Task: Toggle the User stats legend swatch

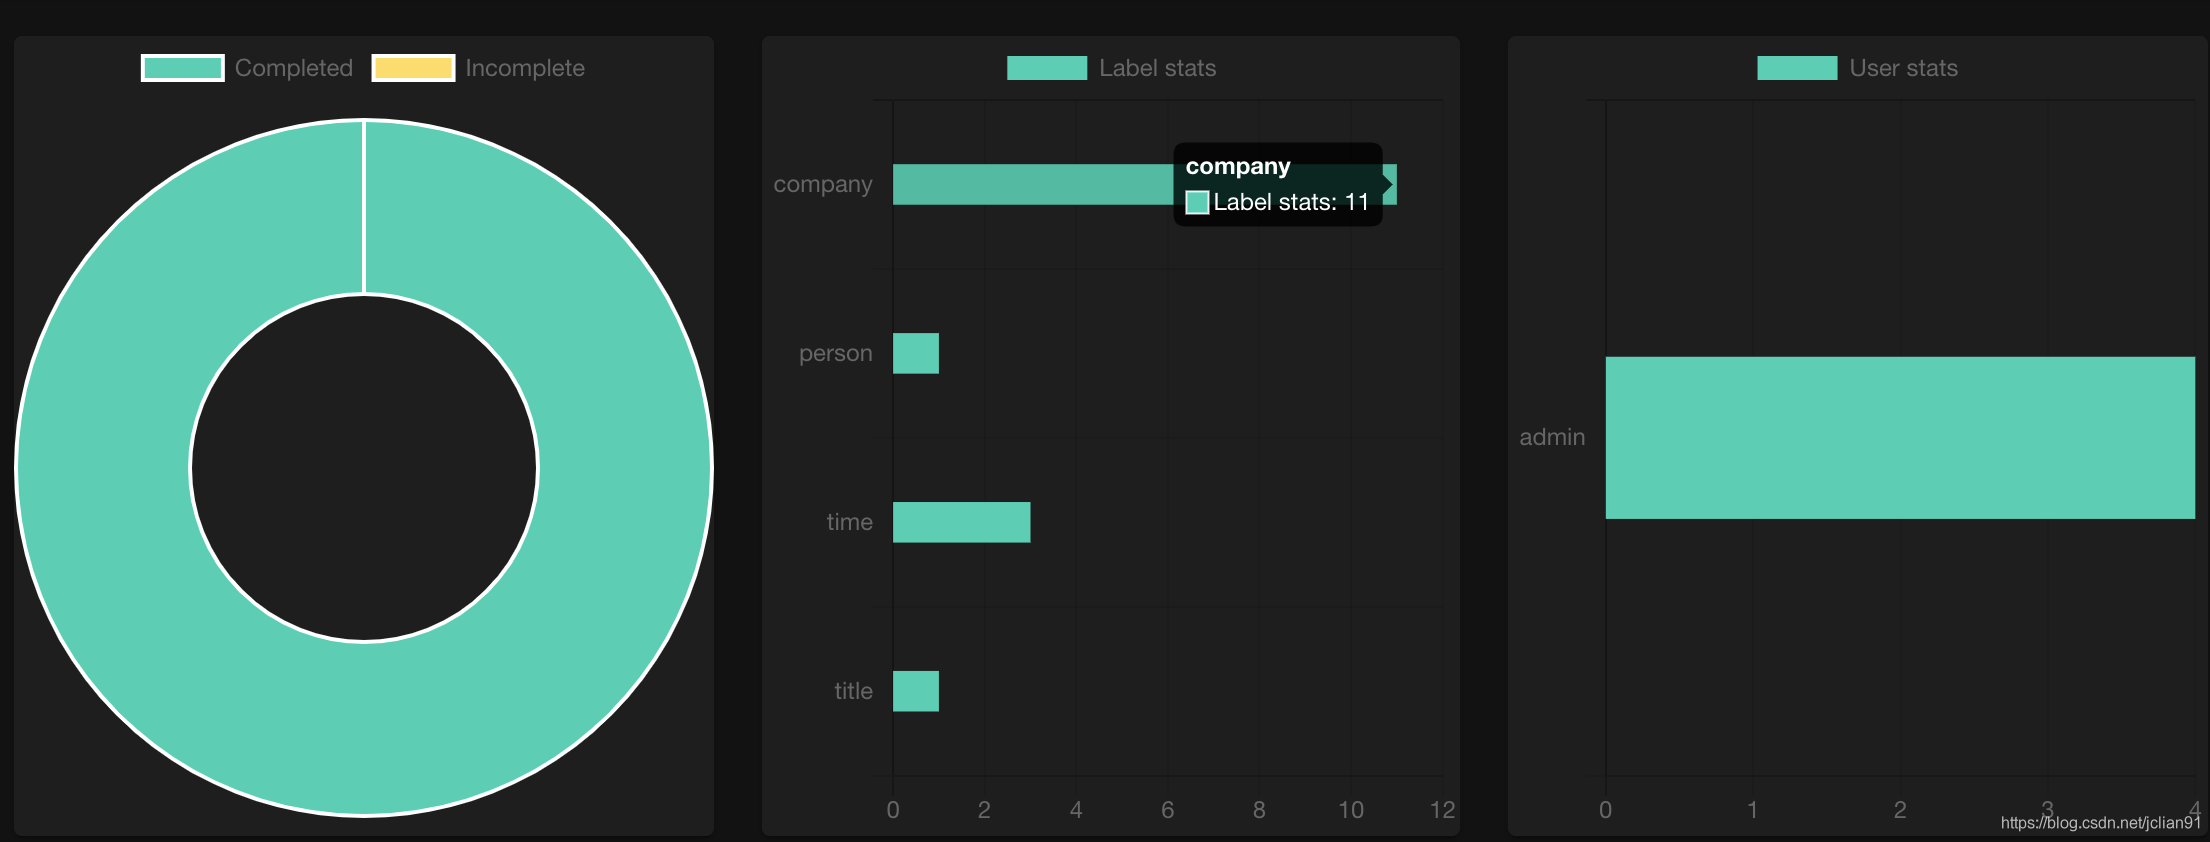Action: coord(1797,68)
